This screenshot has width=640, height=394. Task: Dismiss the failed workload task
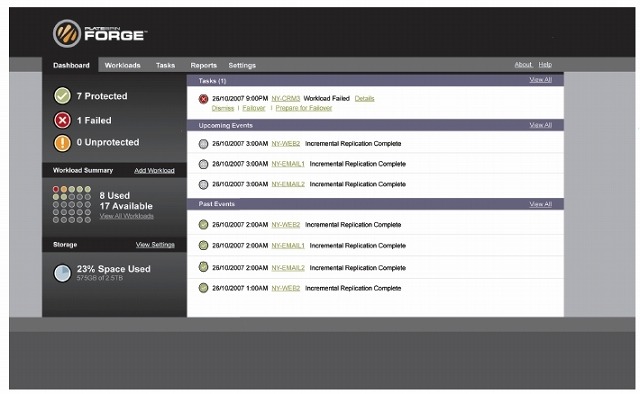[223, 108]
